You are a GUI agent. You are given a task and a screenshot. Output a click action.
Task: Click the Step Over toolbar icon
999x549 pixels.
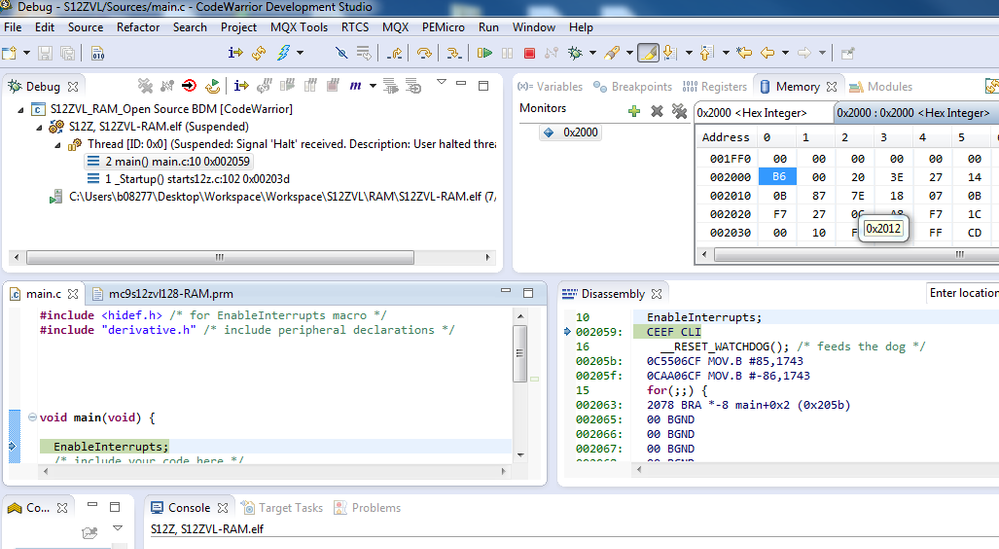tap(424, 53)
